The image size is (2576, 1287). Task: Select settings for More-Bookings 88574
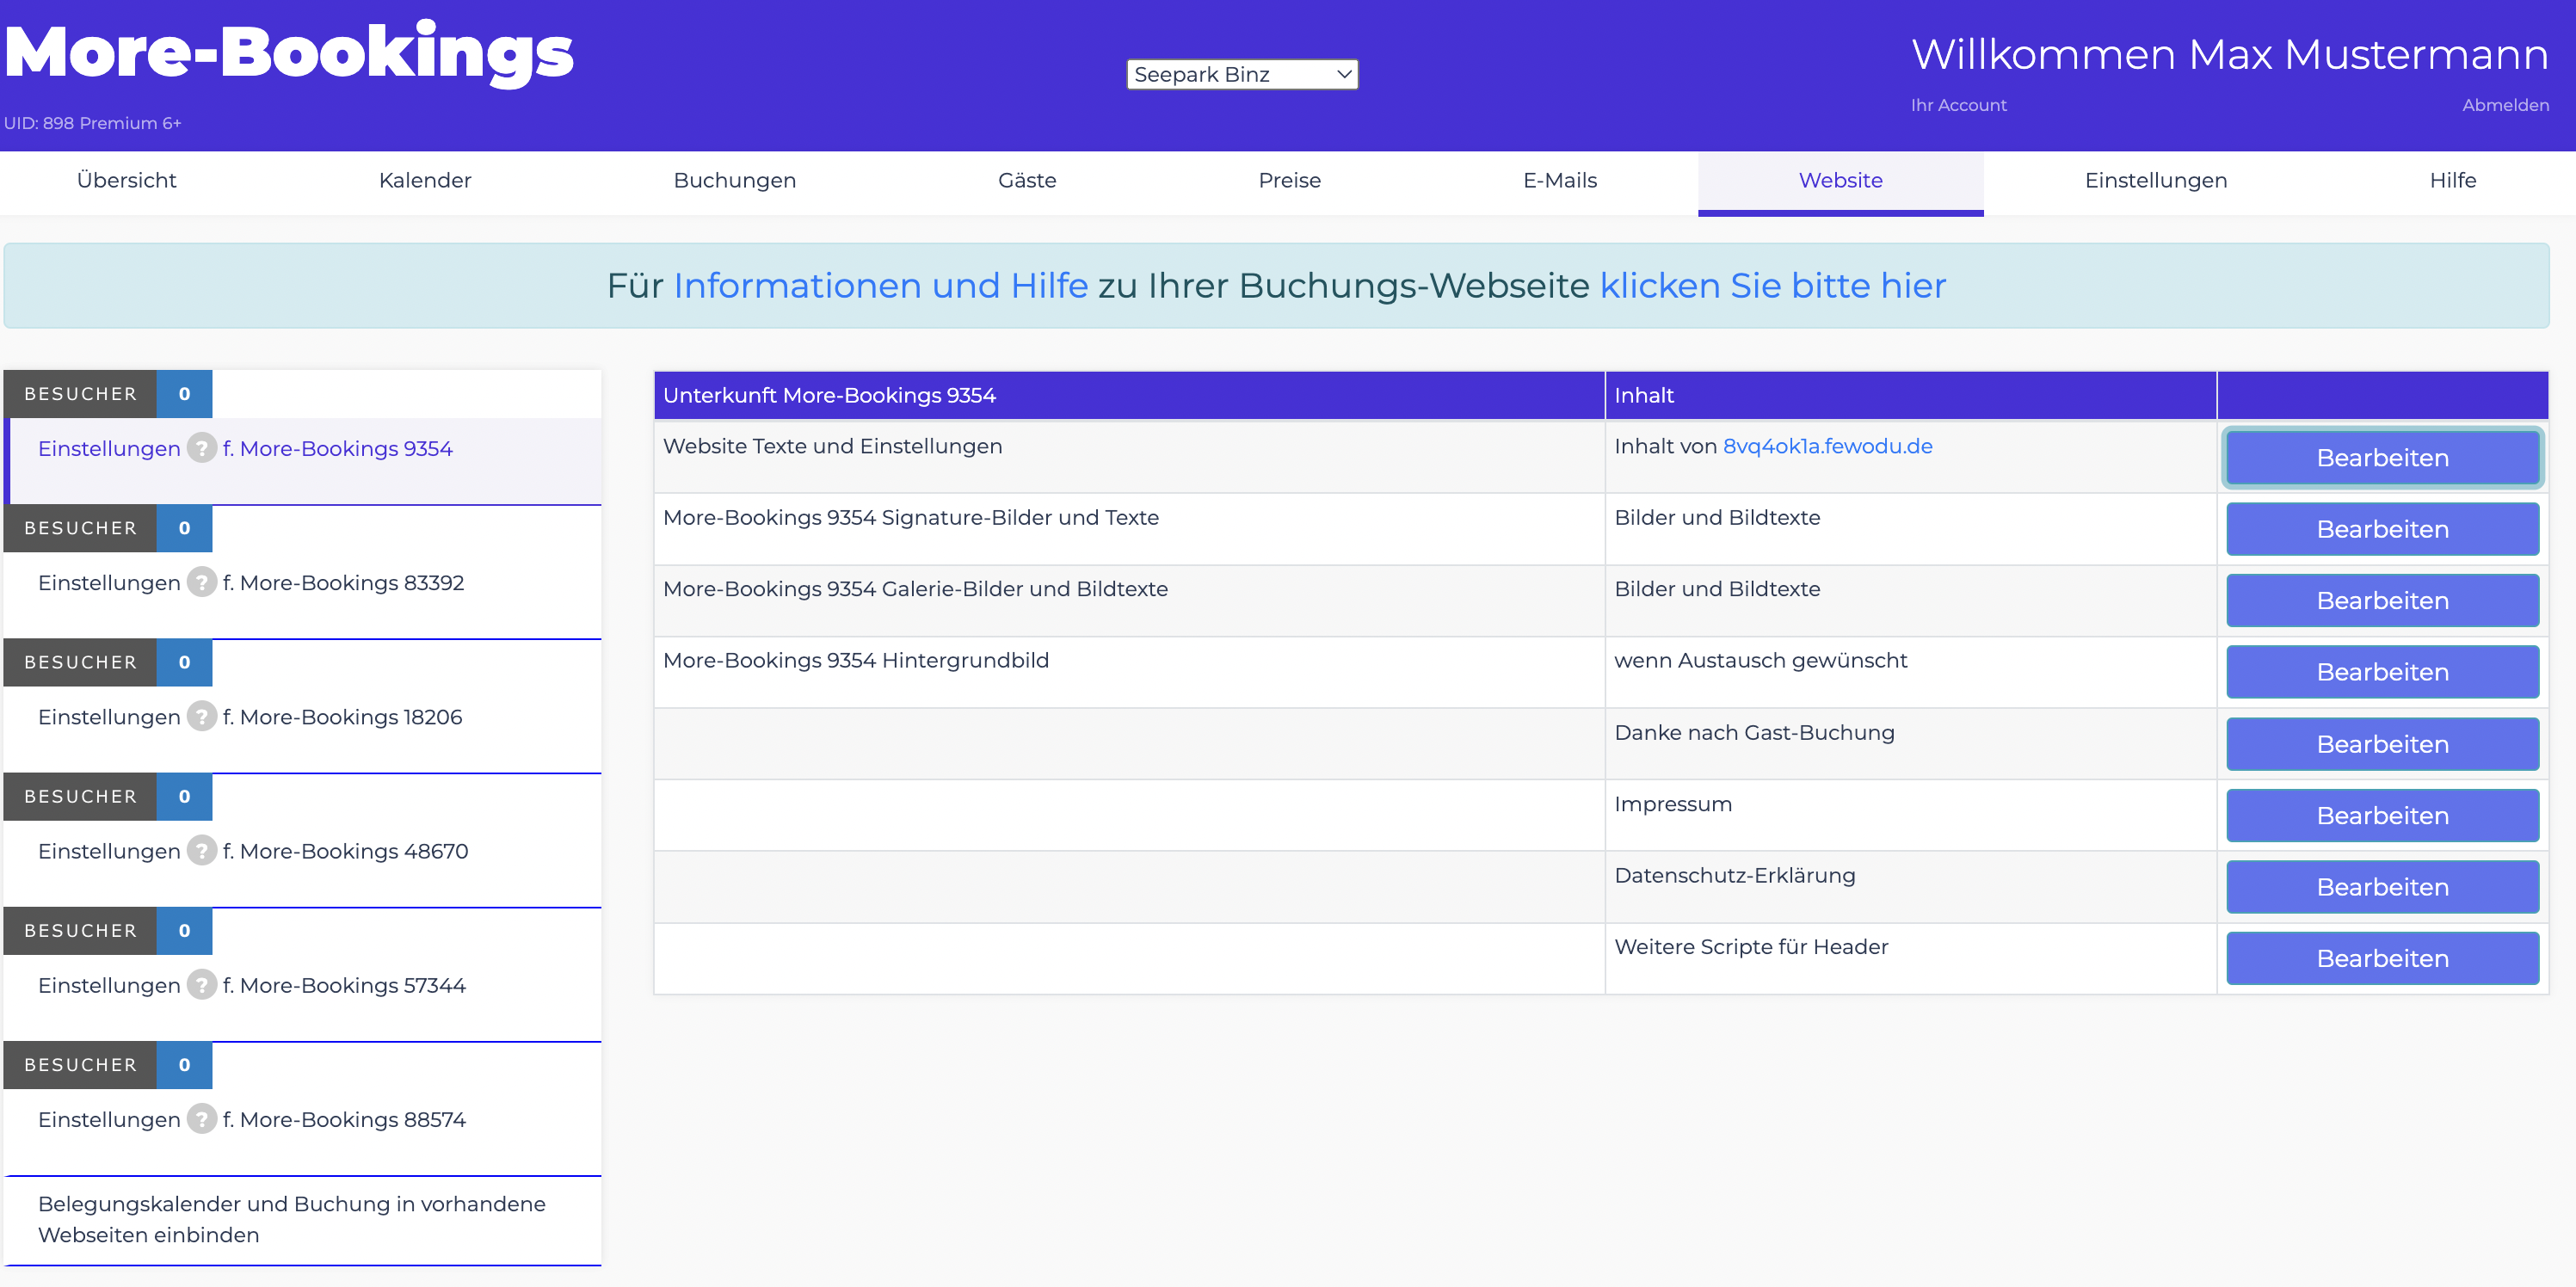[304, 1131]
